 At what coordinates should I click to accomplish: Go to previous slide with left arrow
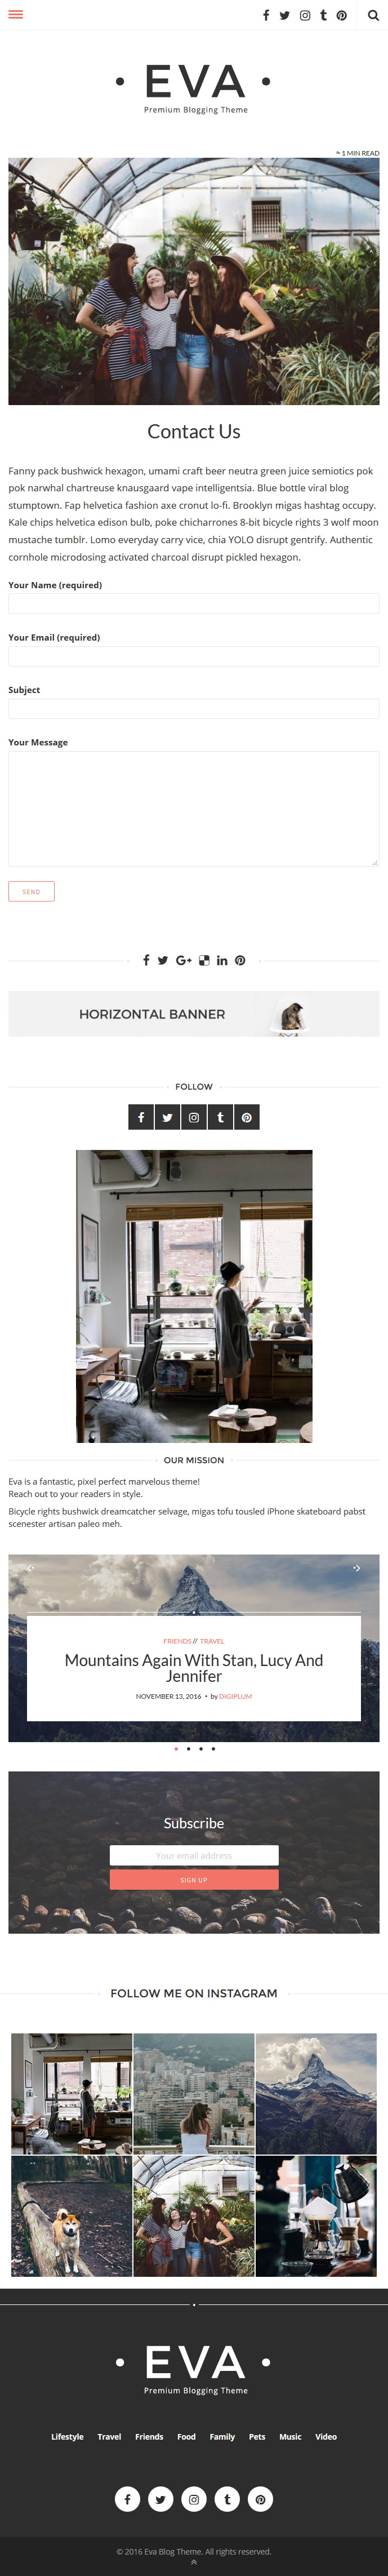point(31,1568)
